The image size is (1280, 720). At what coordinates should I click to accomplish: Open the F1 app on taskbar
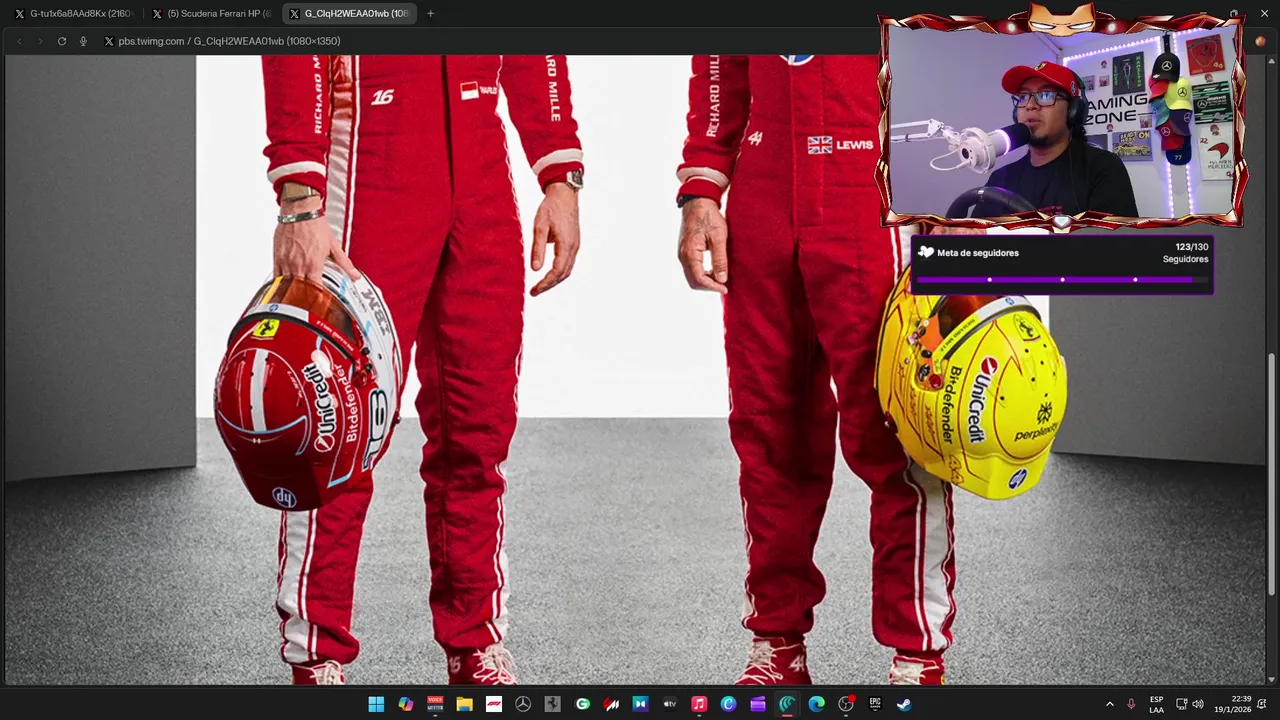click(493, 704)
